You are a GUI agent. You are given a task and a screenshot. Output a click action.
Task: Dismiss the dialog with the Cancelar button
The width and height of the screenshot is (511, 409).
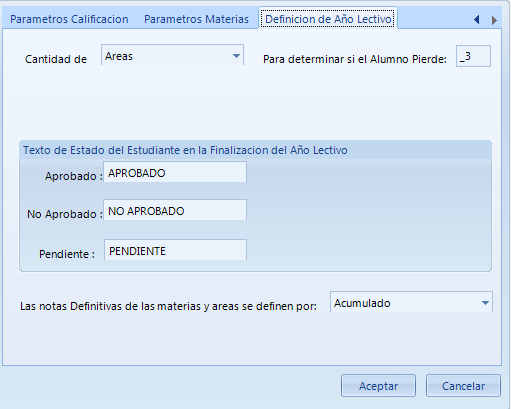click(x=463, y=386)
